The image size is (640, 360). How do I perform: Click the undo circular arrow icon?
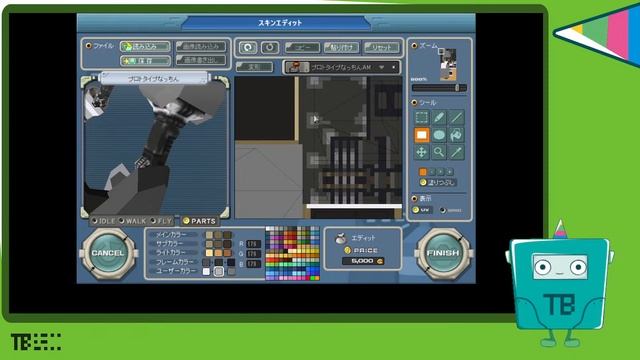[248, 48]
